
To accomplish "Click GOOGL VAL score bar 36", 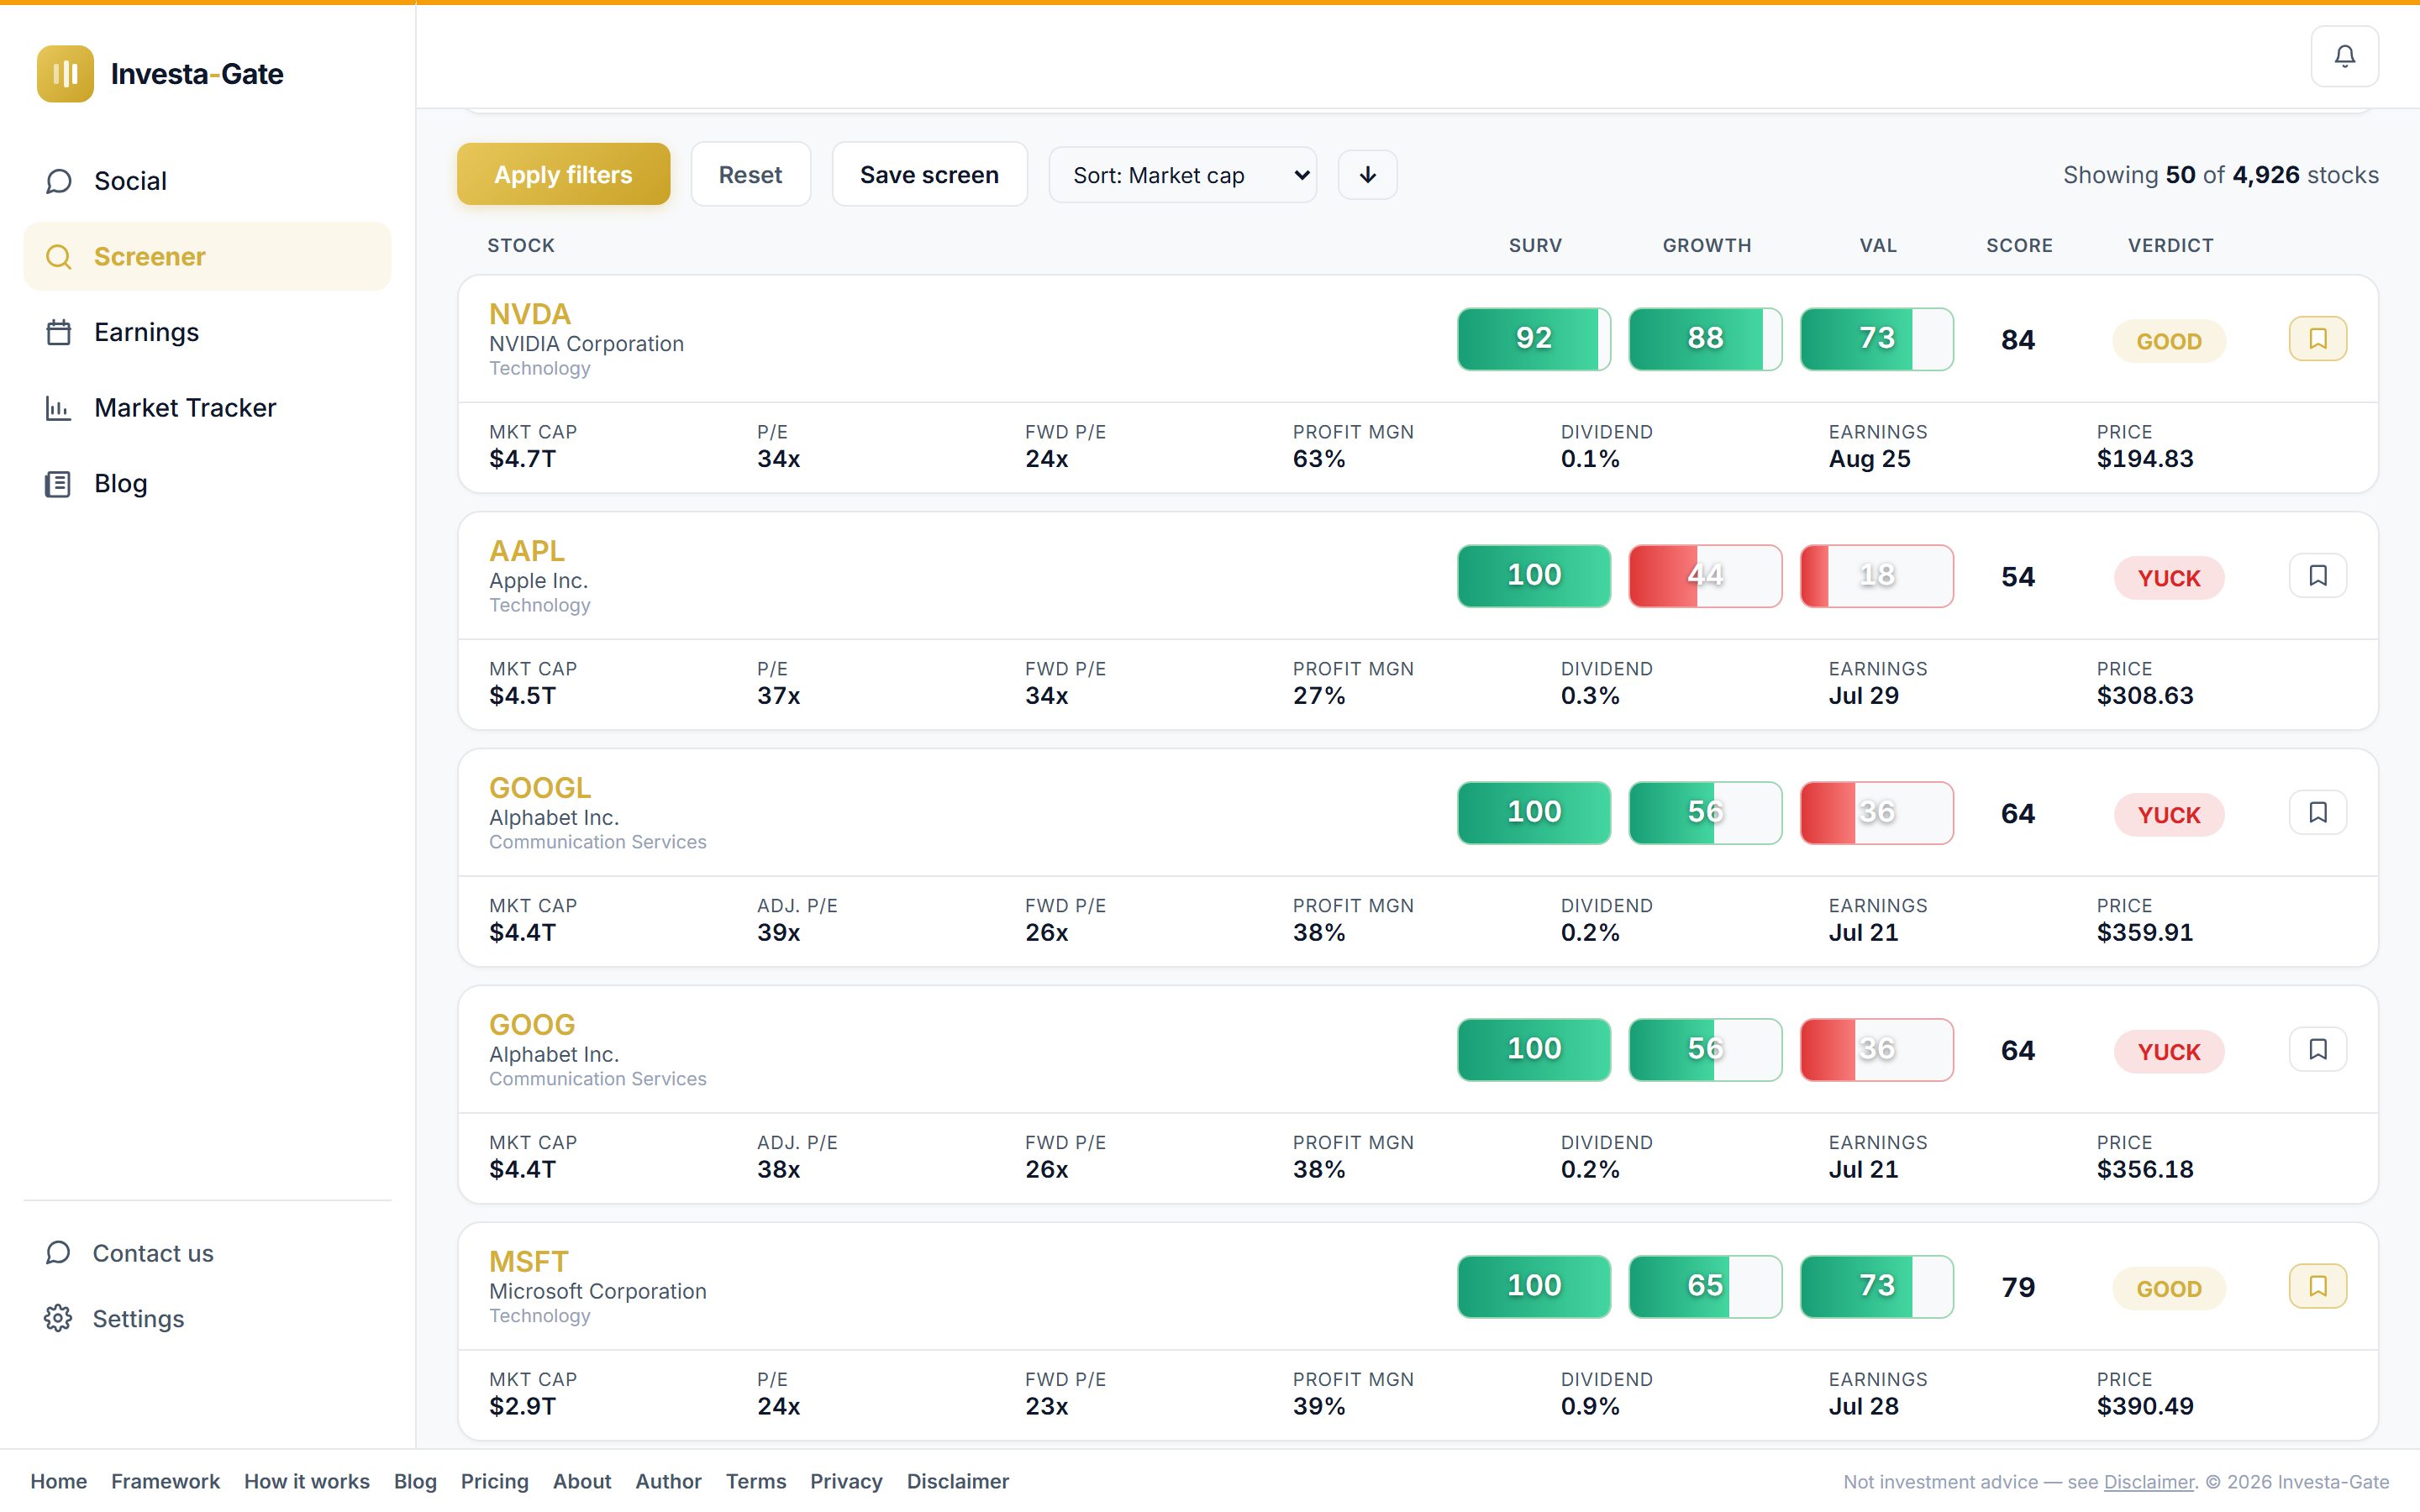I will tap(1877, 813).
